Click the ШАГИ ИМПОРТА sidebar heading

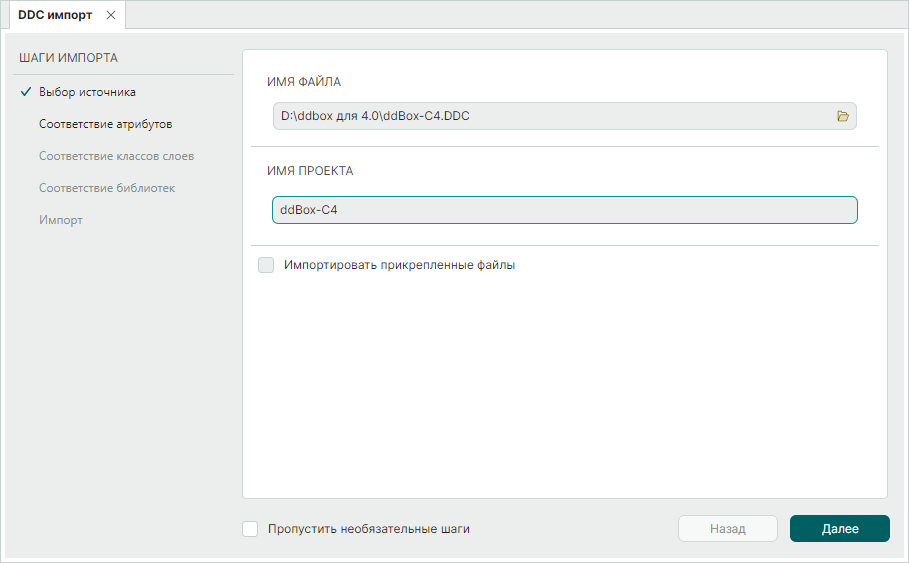coord(68,58)
